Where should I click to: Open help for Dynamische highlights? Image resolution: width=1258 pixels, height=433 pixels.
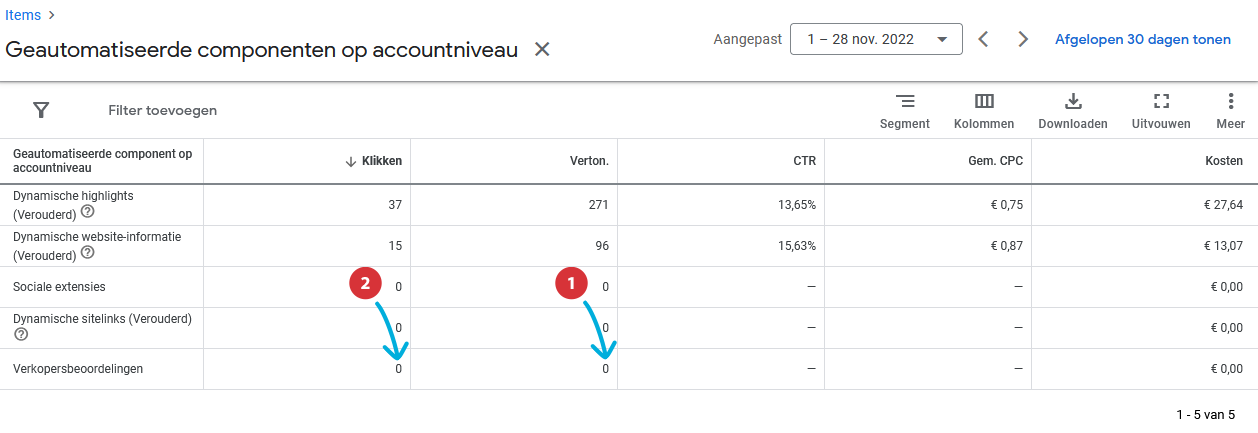tap(88, 212)
